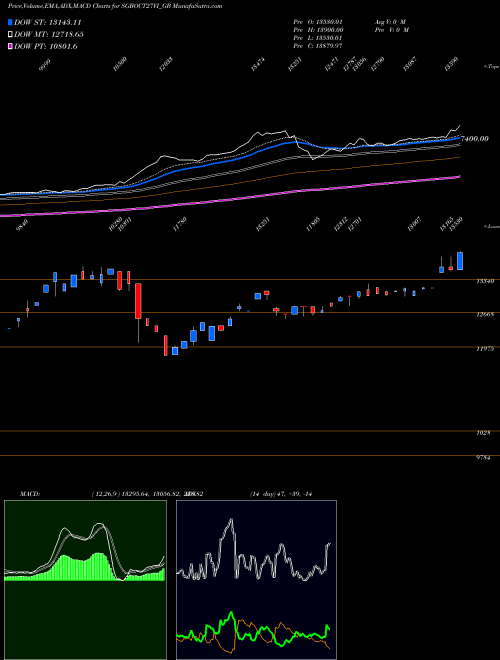The height and width of the screenshot is (660, 500).
Task: Click the 7400.00 label on EMA chart
Action: 475,138
